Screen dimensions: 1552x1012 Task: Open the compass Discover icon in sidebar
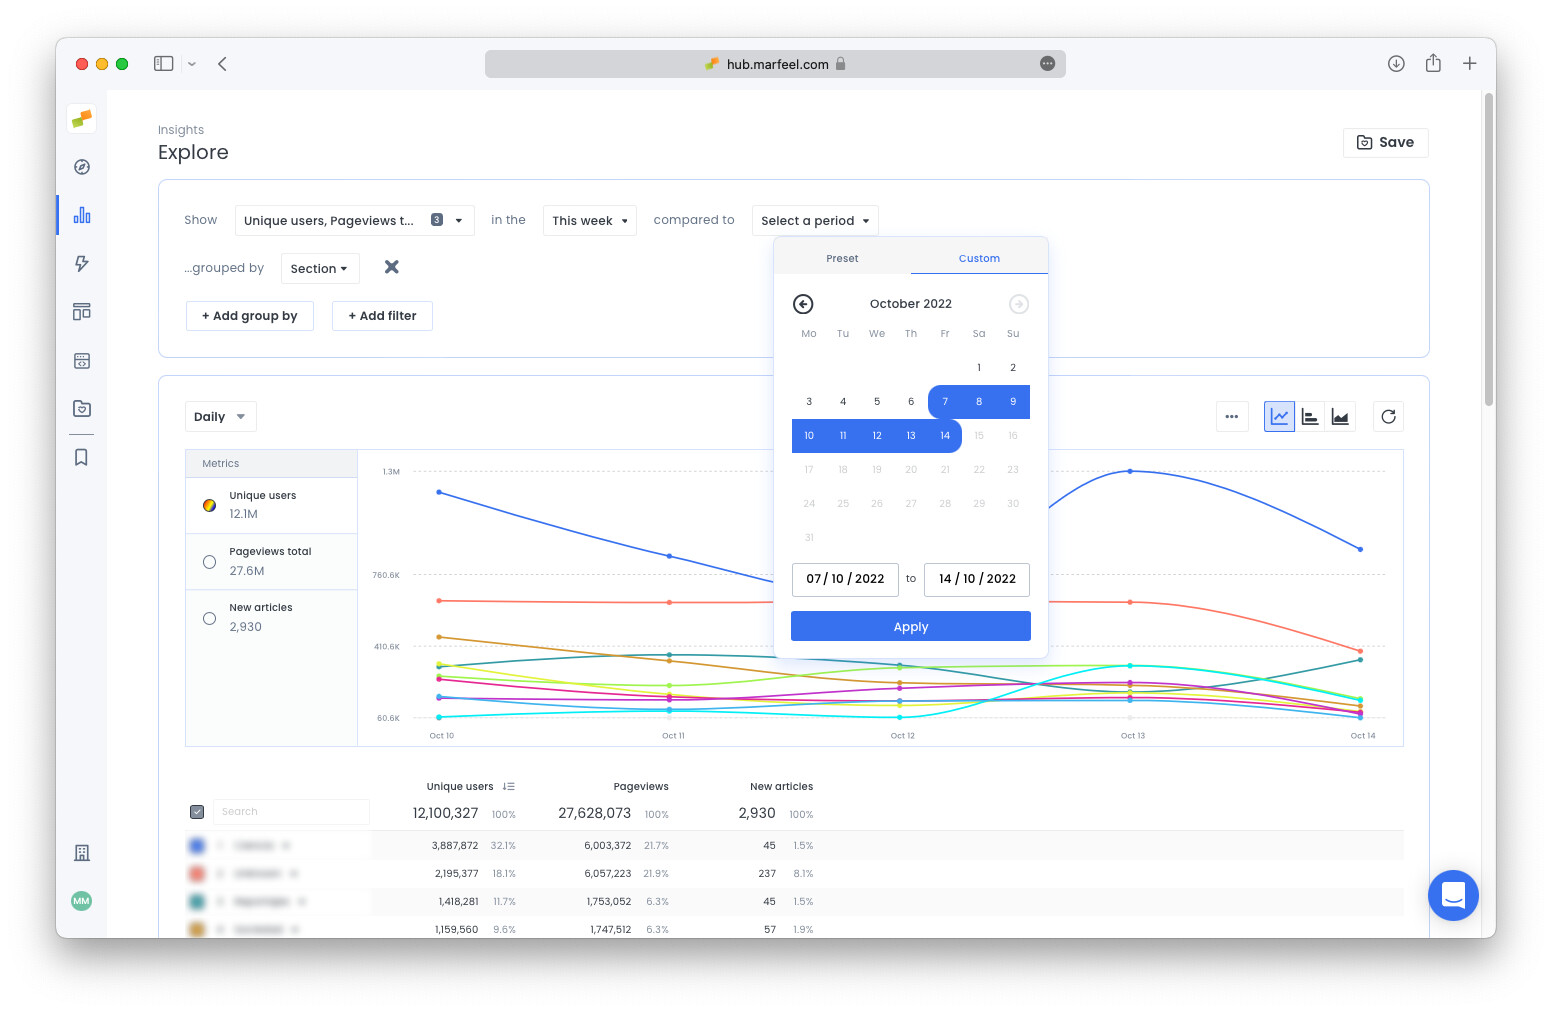tap(82, 167)
